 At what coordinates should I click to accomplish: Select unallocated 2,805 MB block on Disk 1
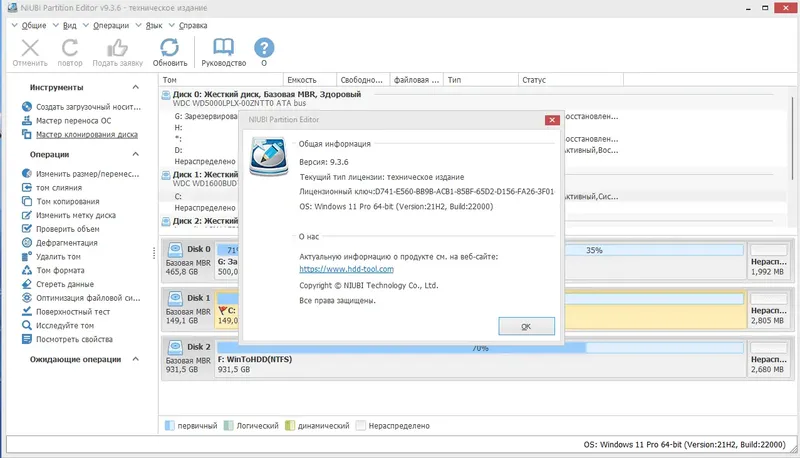tap(768, 310)
